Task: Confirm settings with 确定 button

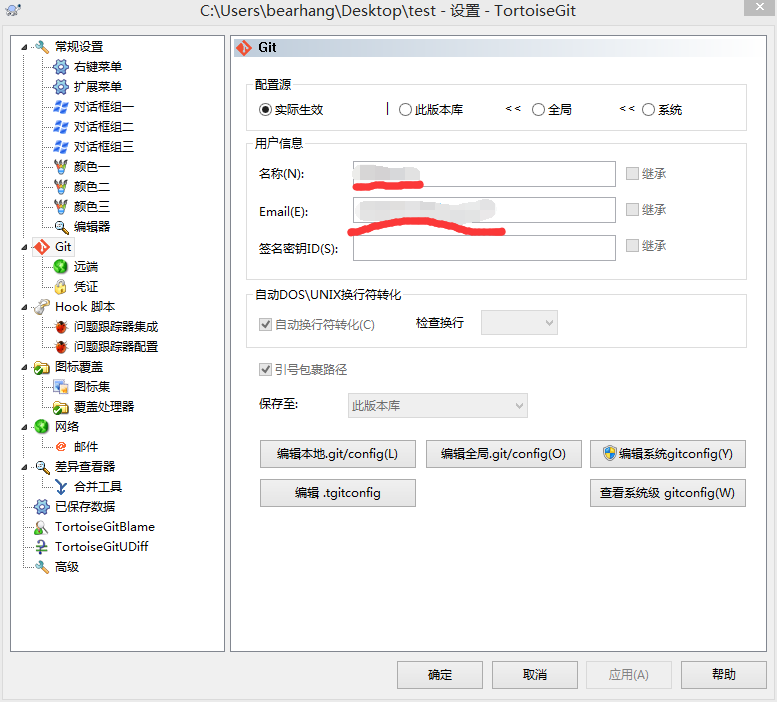Action: [x=440, y=675]
